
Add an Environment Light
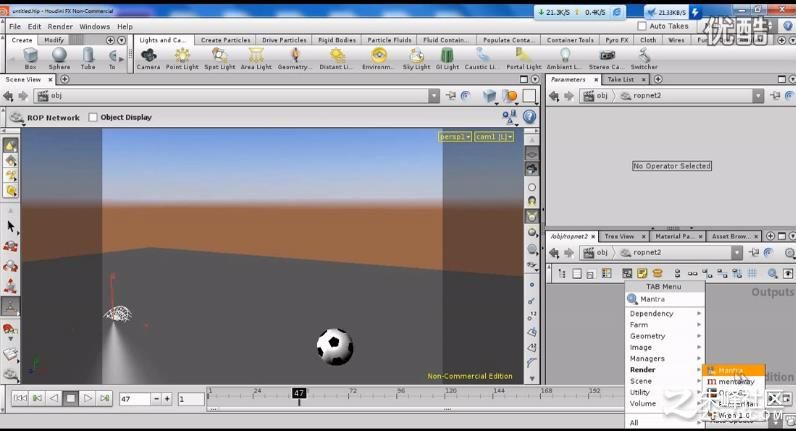[x=378, y=58]
